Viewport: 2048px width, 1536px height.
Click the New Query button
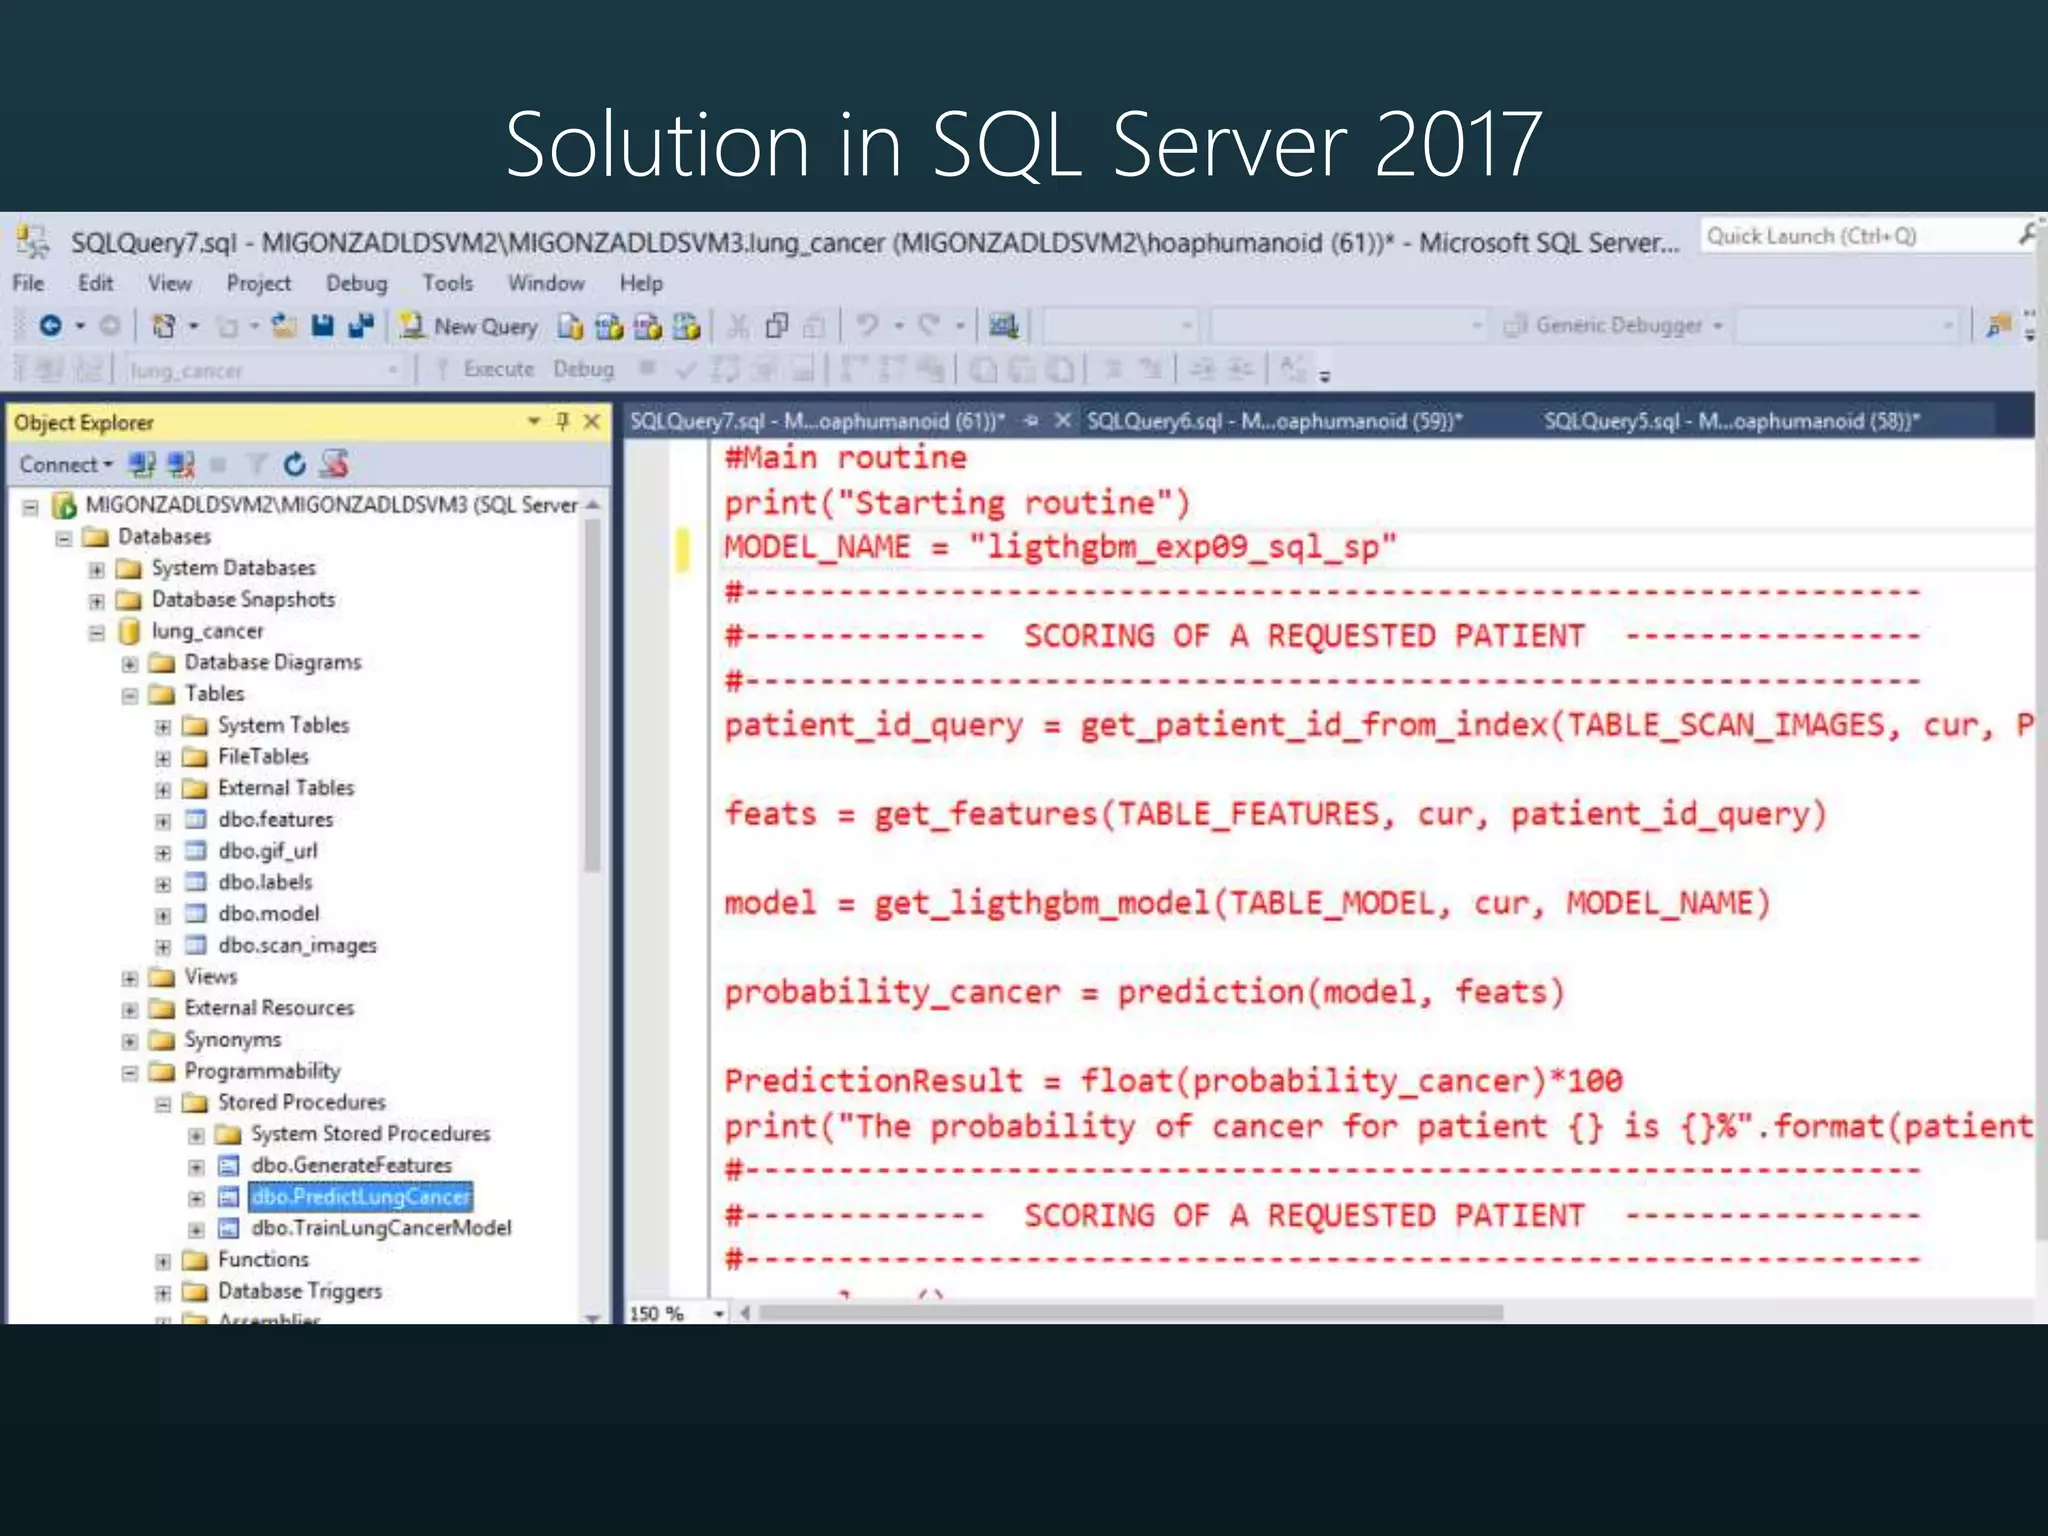pos(468,326)
